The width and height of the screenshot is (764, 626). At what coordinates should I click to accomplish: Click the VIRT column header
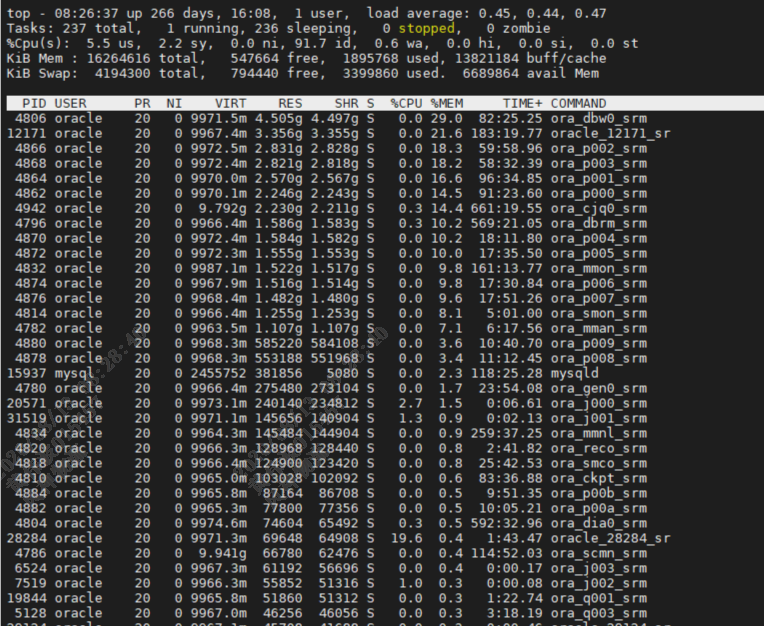[x=230, y=103]
